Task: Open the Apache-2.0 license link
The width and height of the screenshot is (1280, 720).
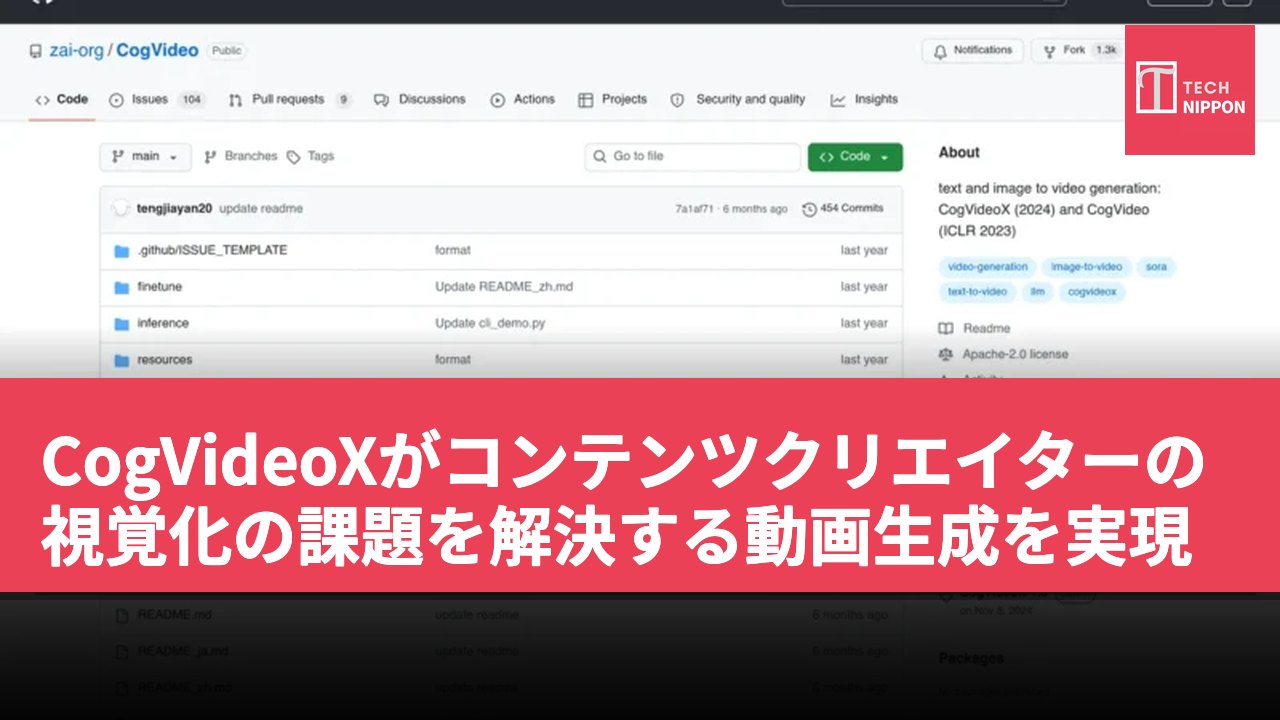Action: (1003, 355)
